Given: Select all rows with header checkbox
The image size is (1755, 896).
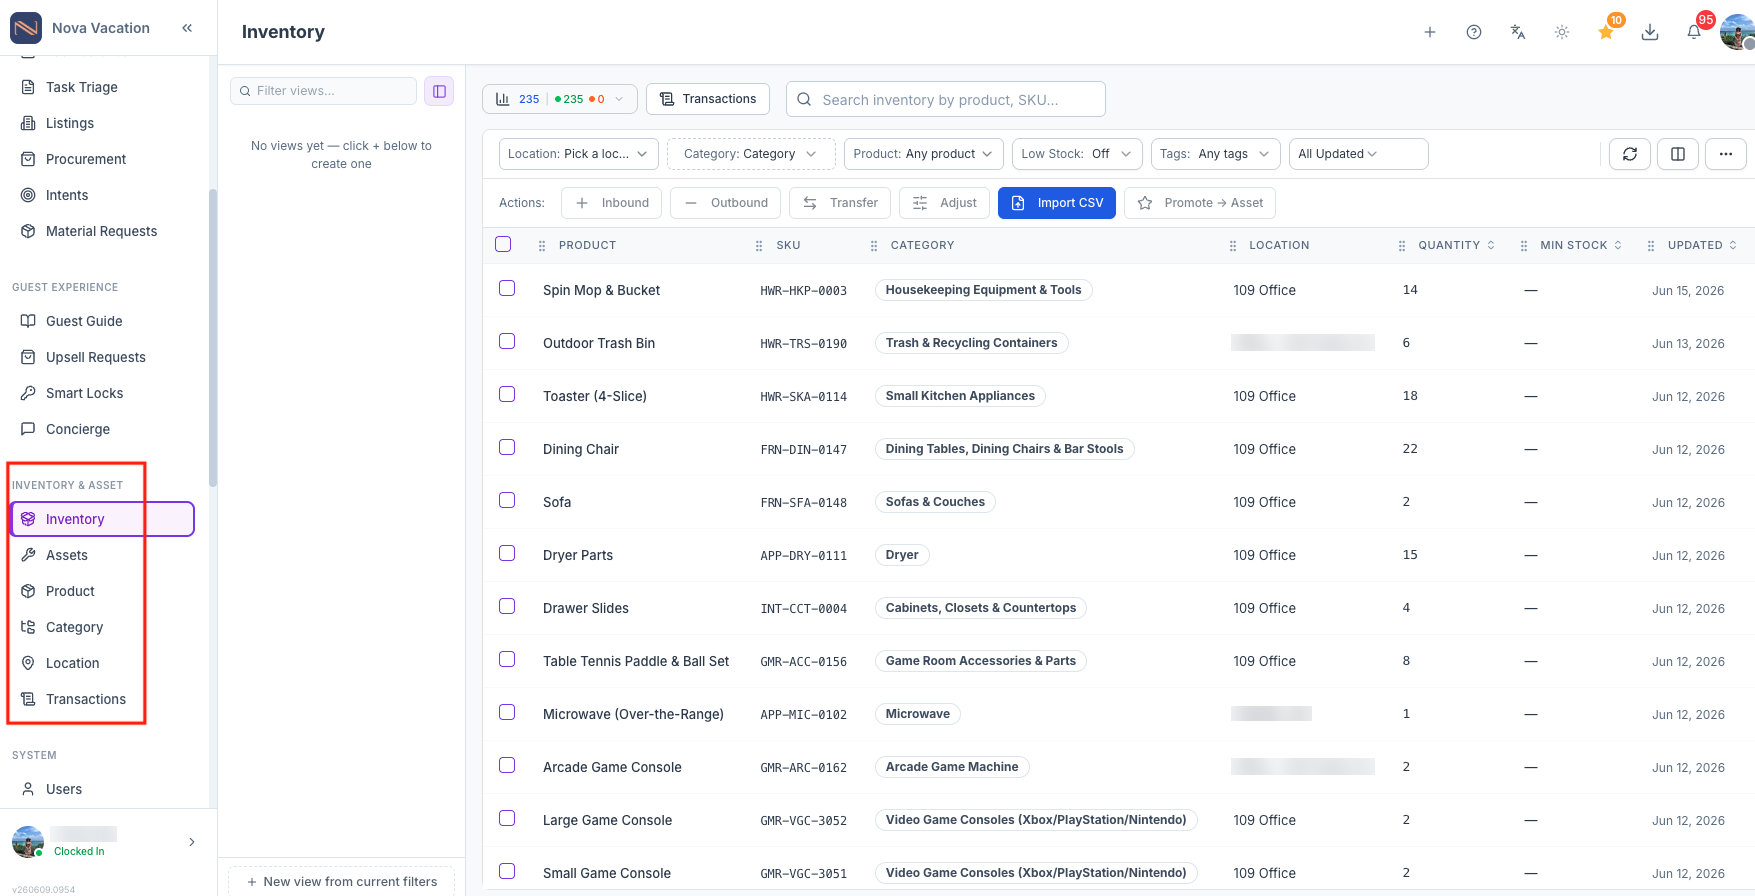Looking at the screenshot, I should click(x=503, y=244).
